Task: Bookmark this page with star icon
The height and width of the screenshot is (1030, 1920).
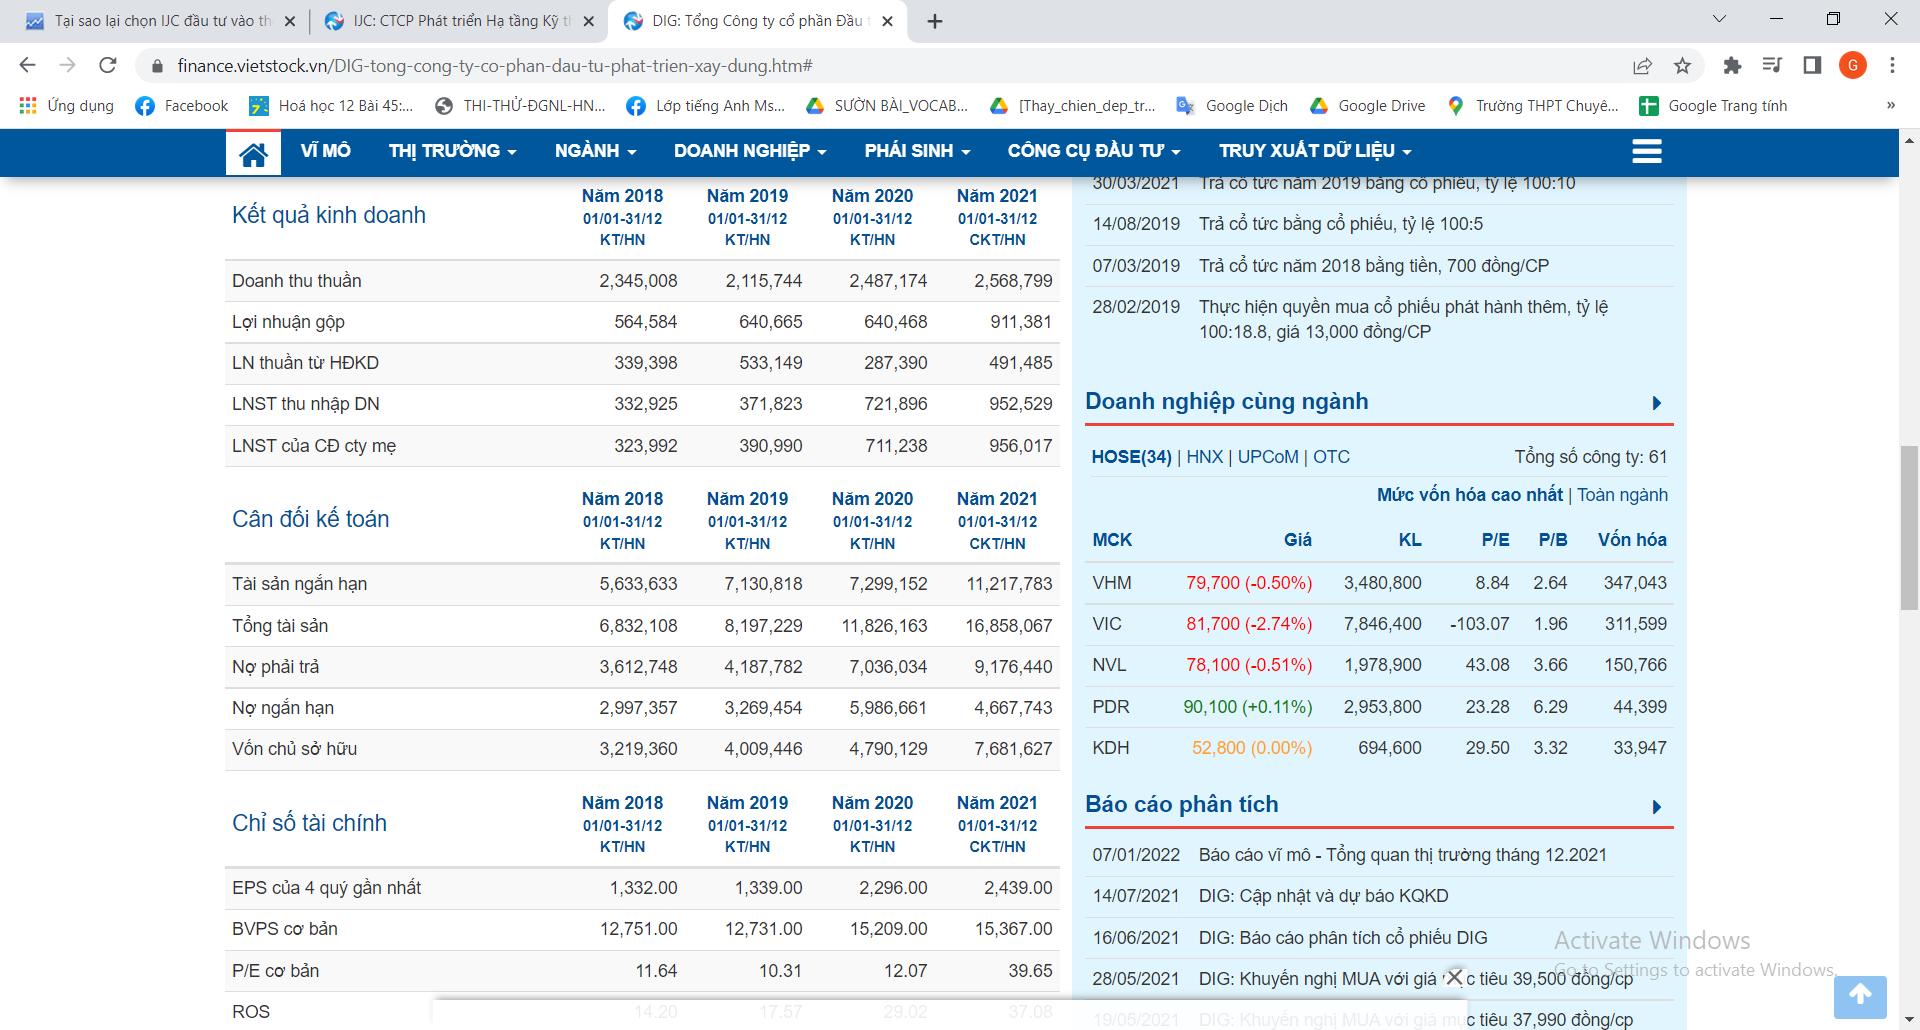Action: 1682,65
